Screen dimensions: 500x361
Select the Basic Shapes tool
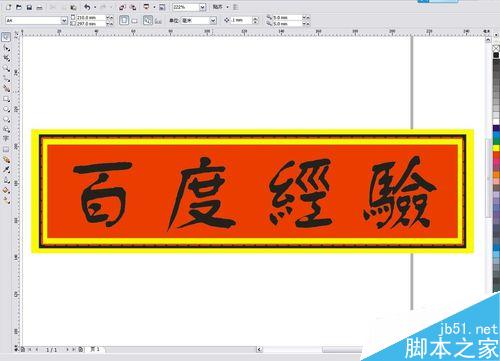[x=6, y=129]
